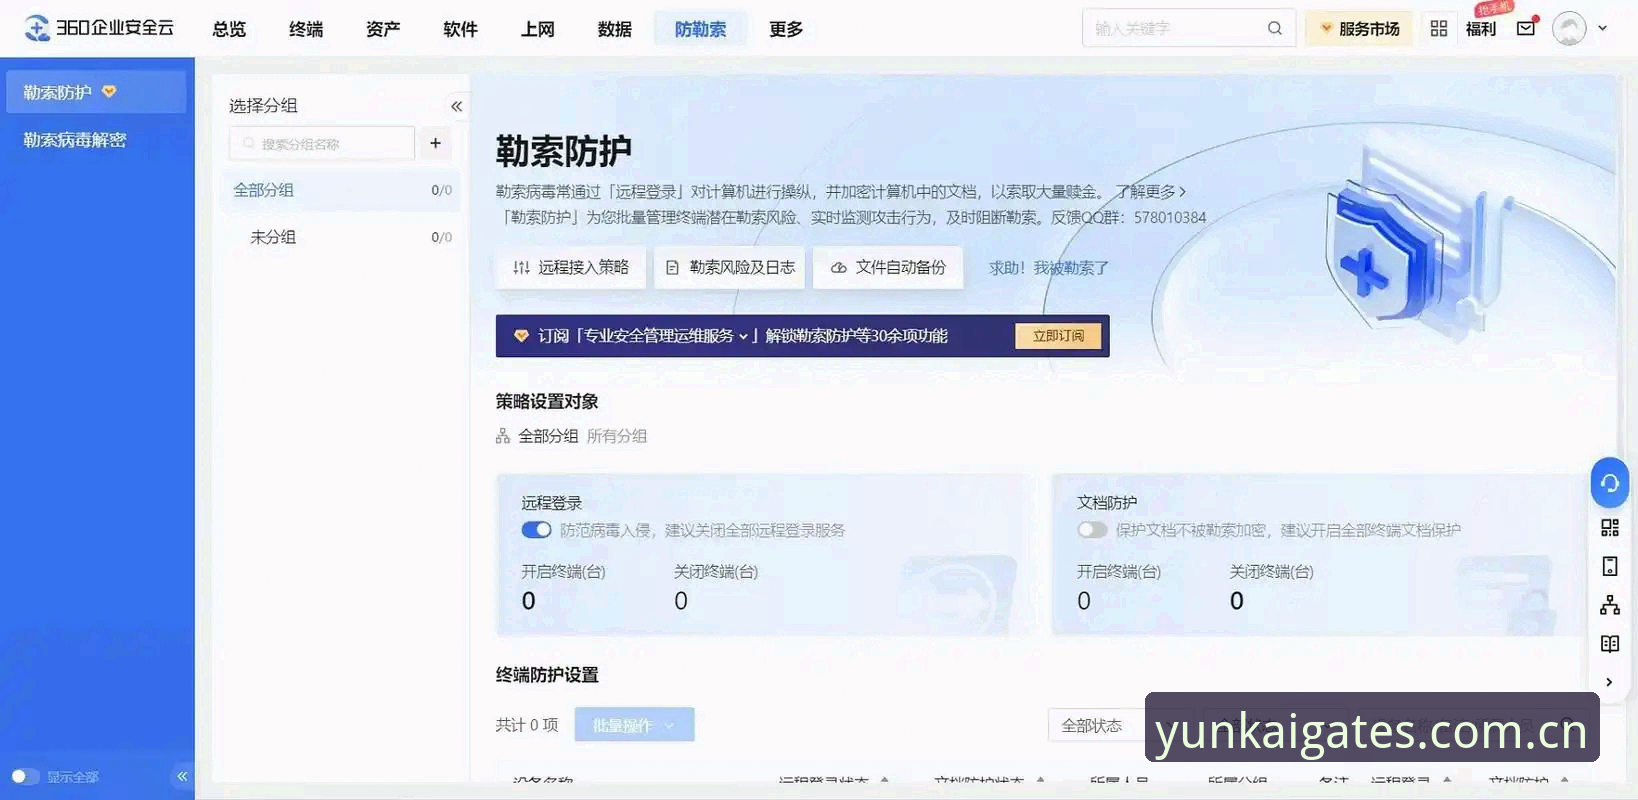Toggle the 文档防护 switch
1638x800 pixels.
(1092, 530)
